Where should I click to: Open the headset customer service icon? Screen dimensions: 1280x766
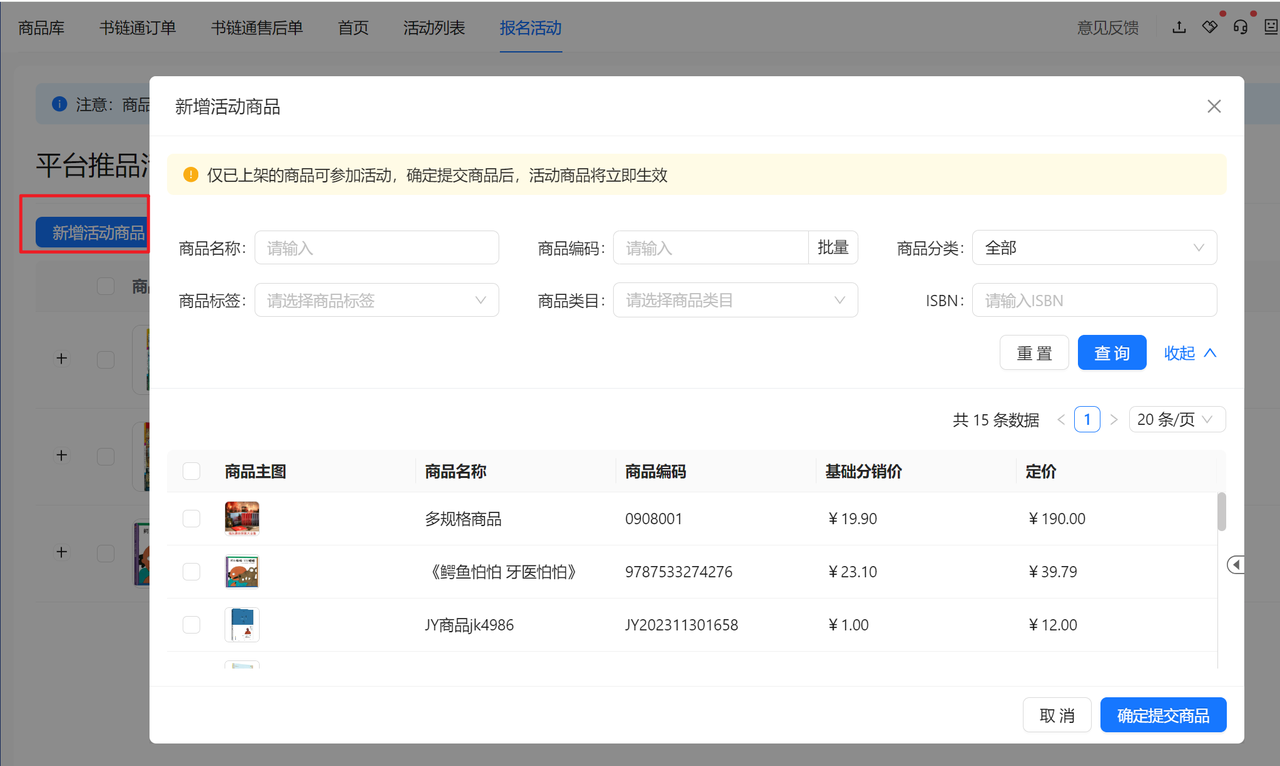tap(1240, 27)
